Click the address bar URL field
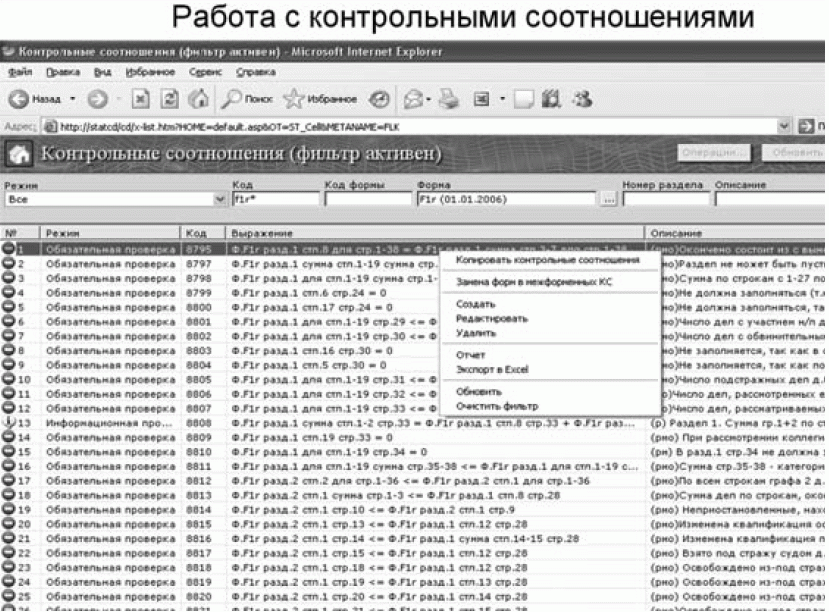Viewport: 829px width, 612px height. [x=418, y=127]
